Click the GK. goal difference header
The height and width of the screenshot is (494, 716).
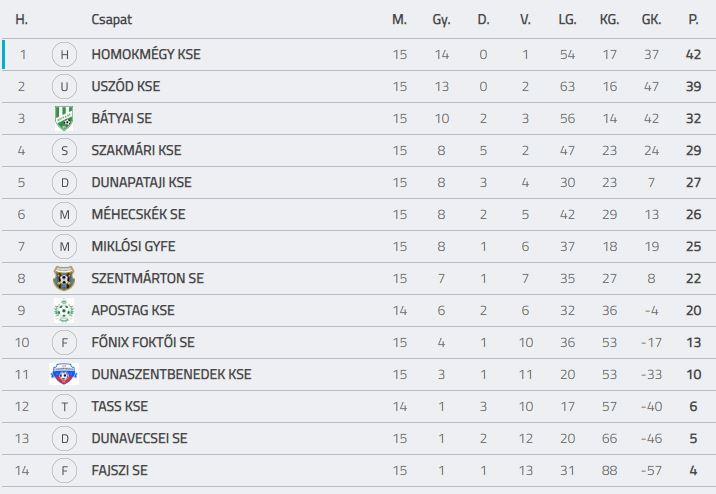pyautogui.click(x=651, y=19)
